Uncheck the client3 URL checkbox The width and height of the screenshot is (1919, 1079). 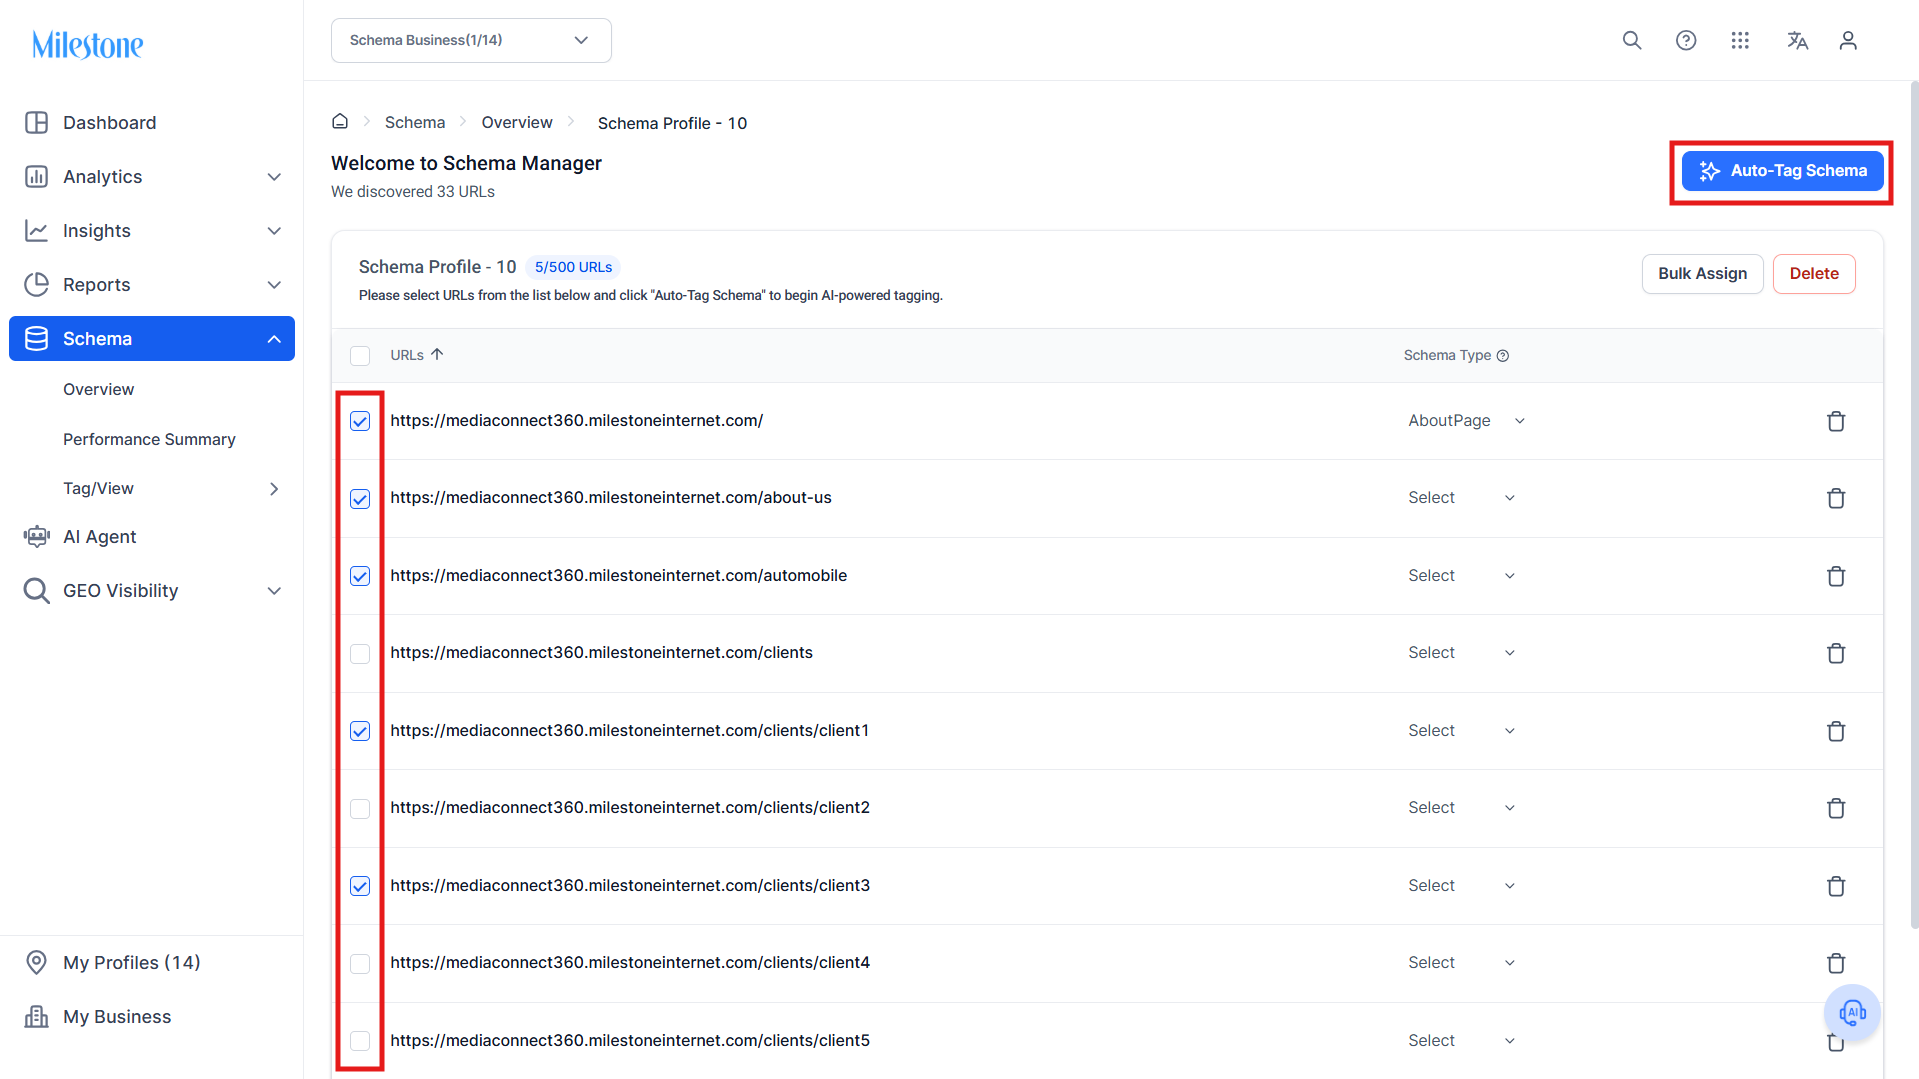click(360, 886)
